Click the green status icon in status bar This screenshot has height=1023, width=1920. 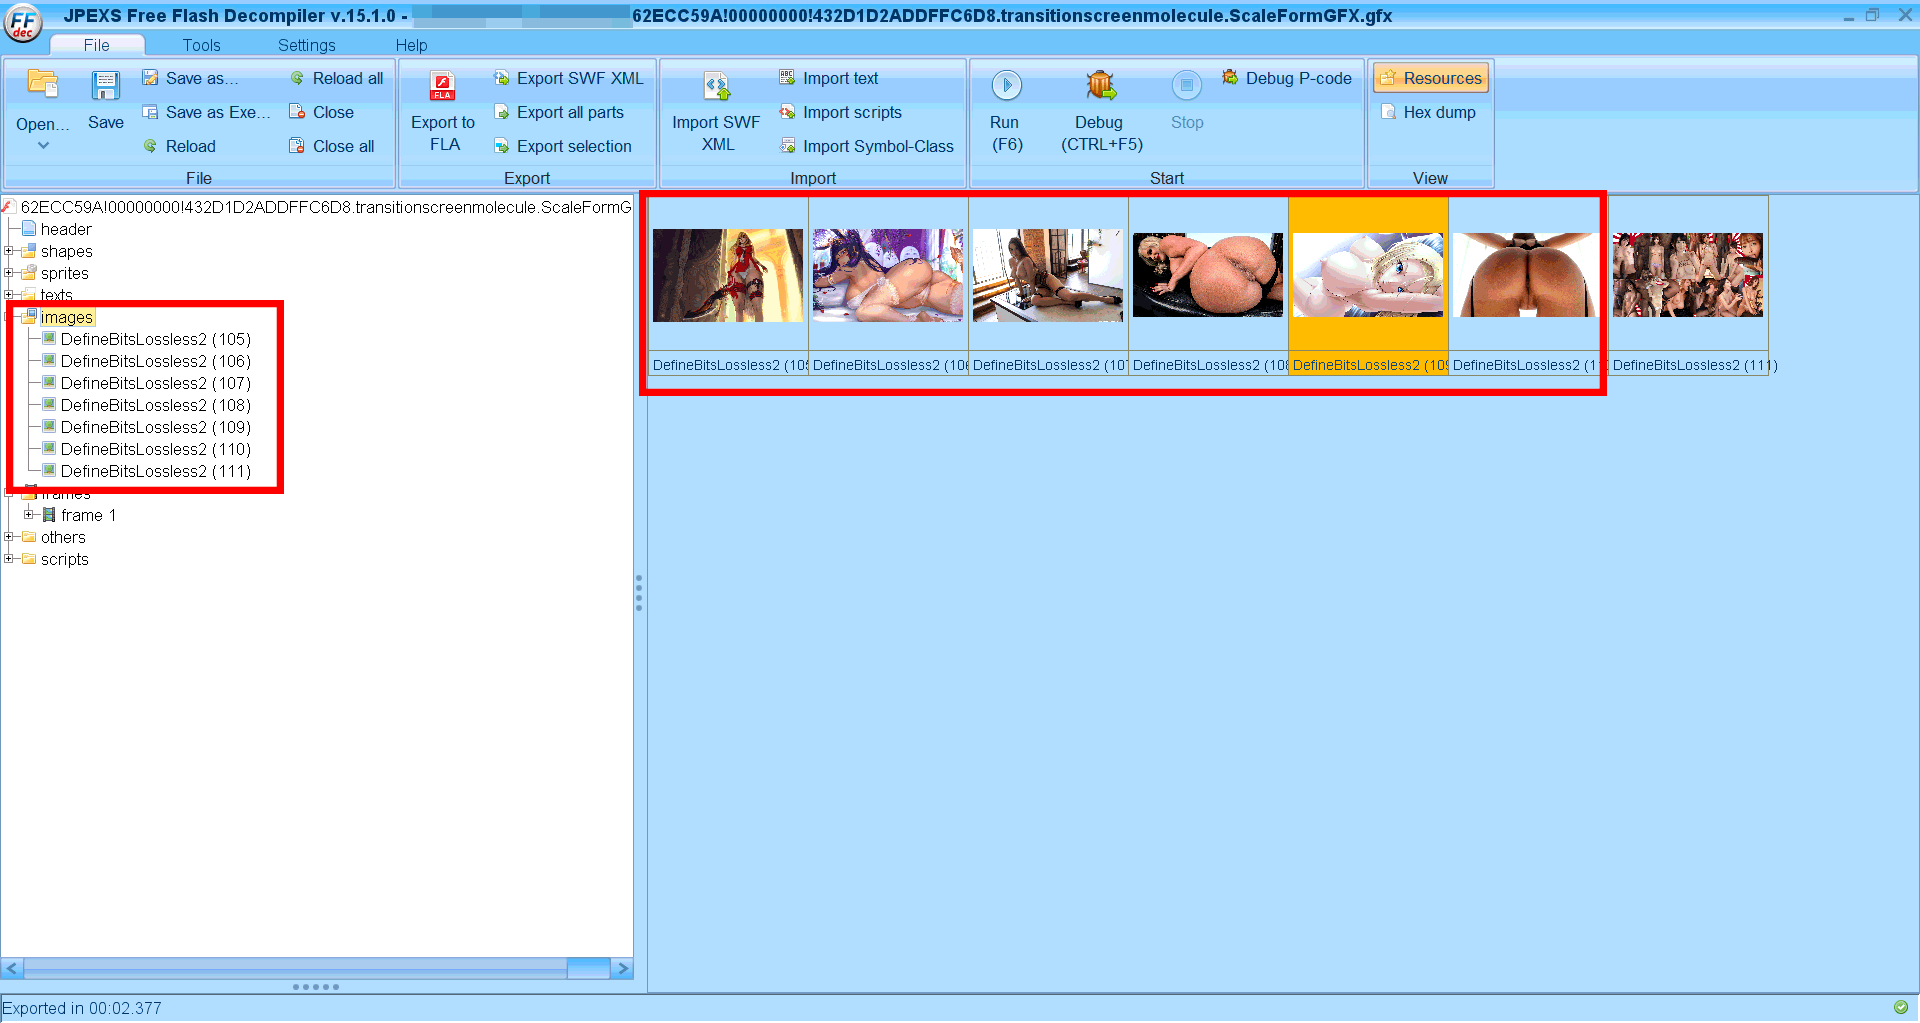coord(1901,1007)
